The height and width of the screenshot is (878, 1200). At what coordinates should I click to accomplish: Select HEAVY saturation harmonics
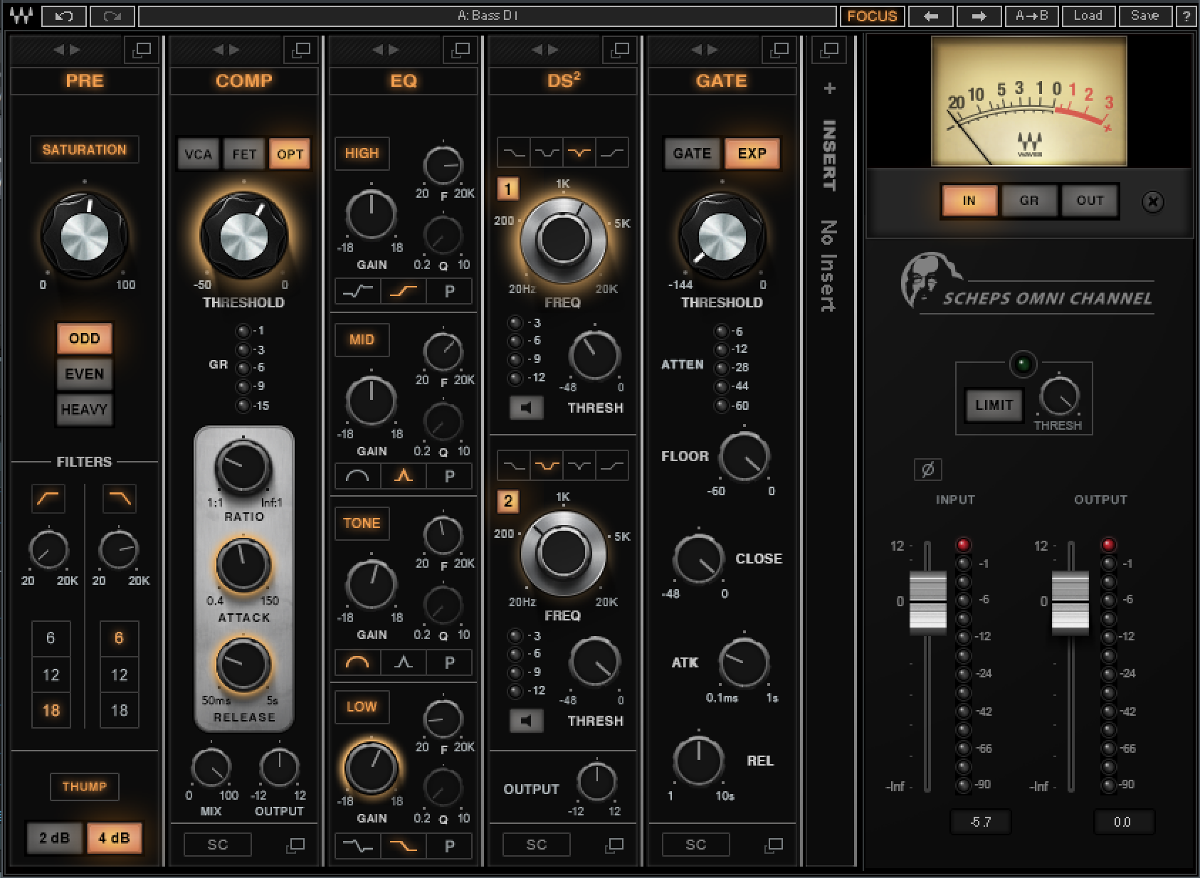84,409
